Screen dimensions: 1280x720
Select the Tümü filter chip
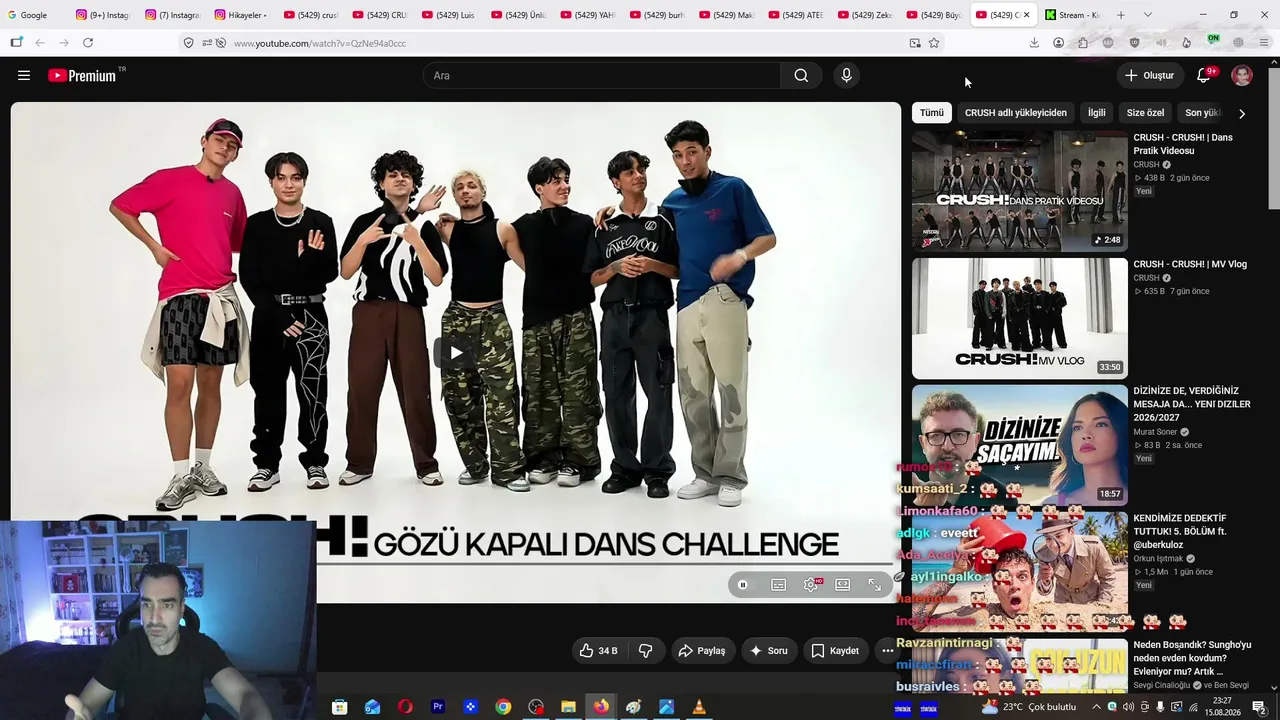(932, 113)
